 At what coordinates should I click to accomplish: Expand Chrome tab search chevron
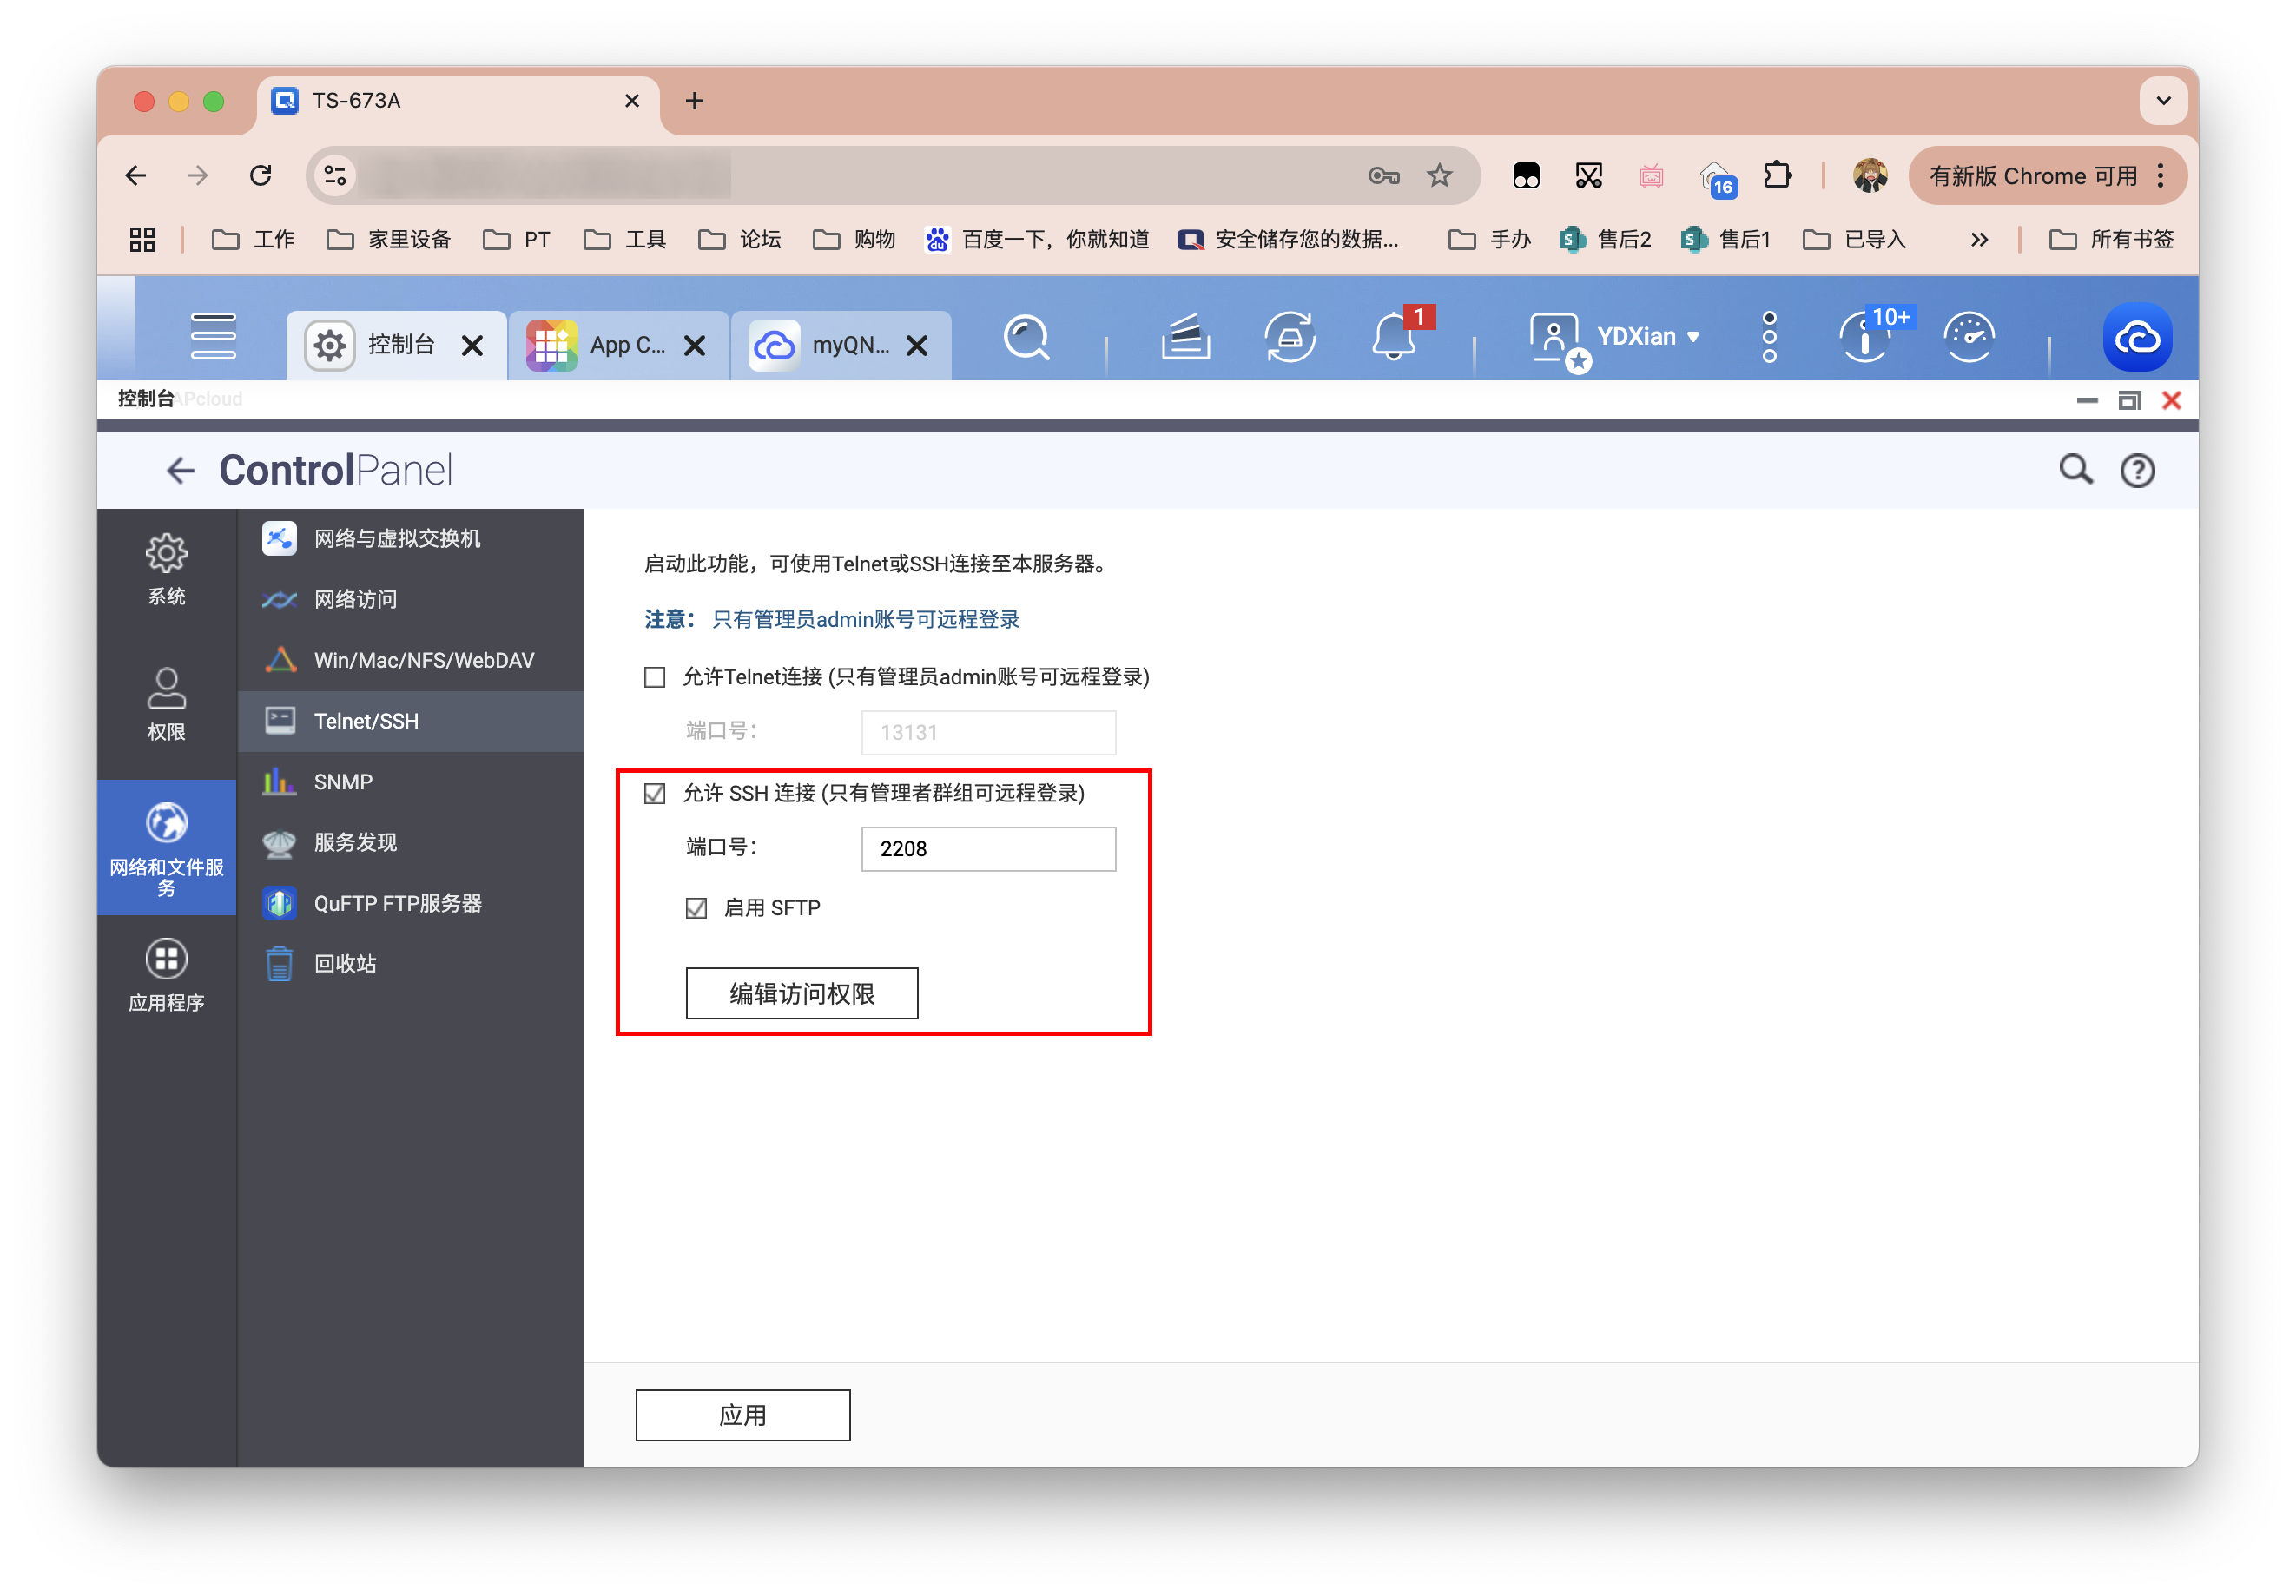[x=2163, y=101]
